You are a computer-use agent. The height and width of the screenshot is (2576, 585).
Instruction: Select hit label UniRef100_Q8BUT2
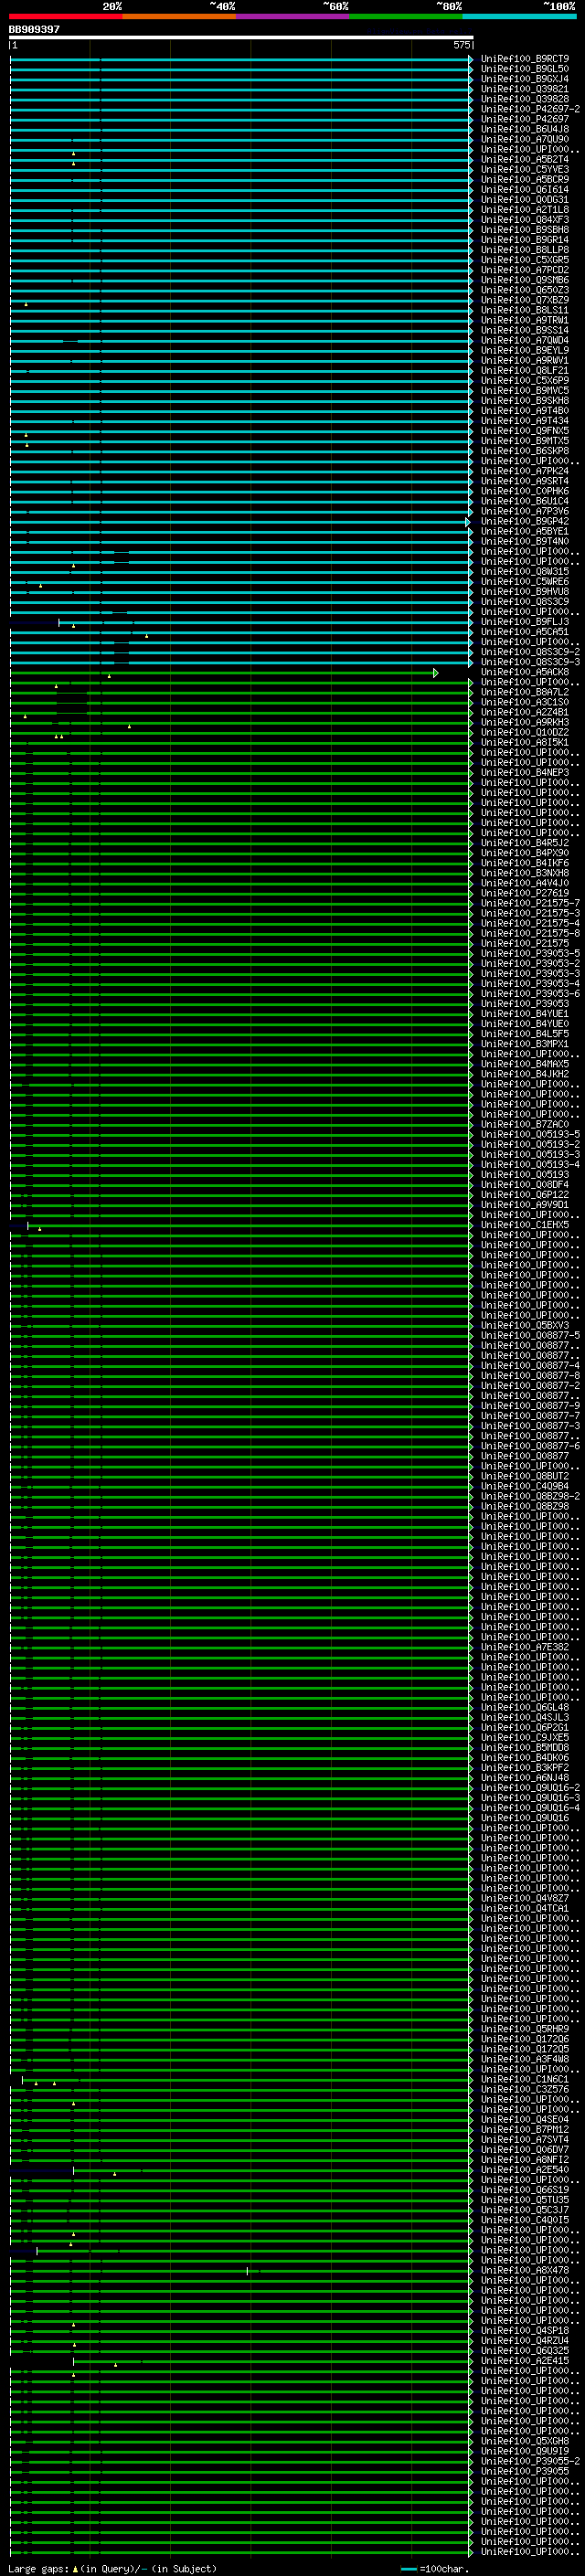tap(524, 1476)
